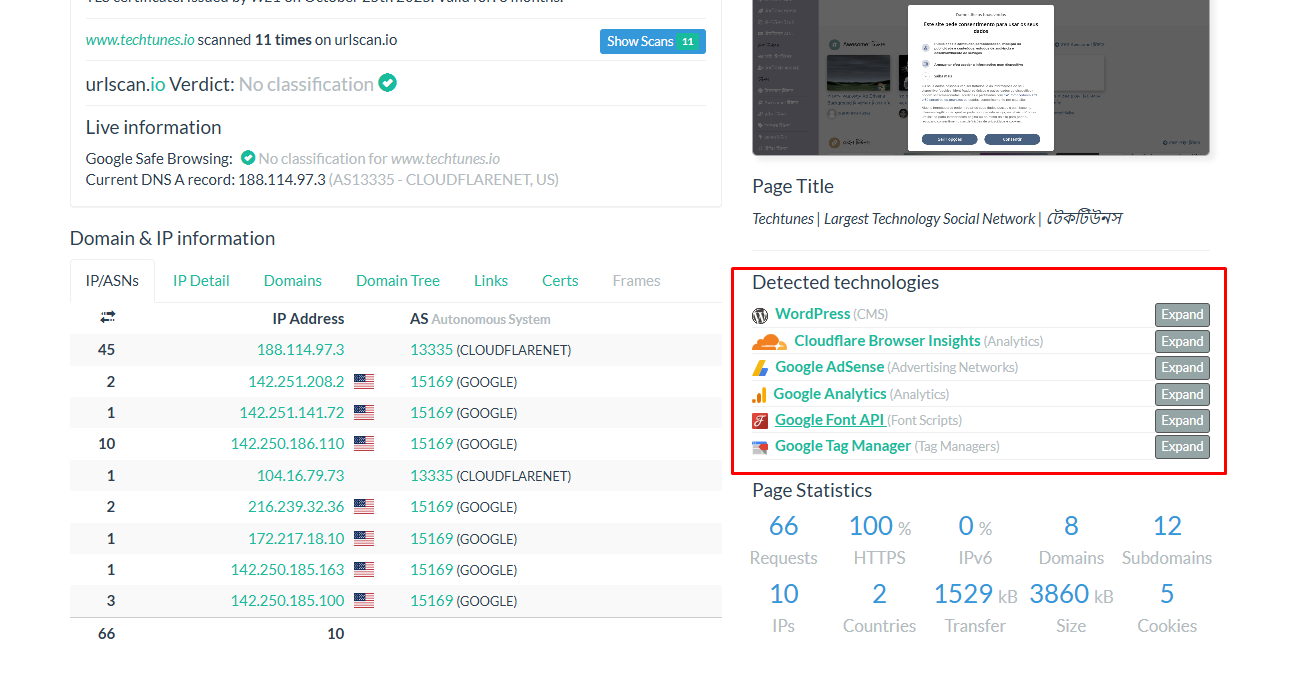Open the Domain Tree tab

[x=398, y=281]
